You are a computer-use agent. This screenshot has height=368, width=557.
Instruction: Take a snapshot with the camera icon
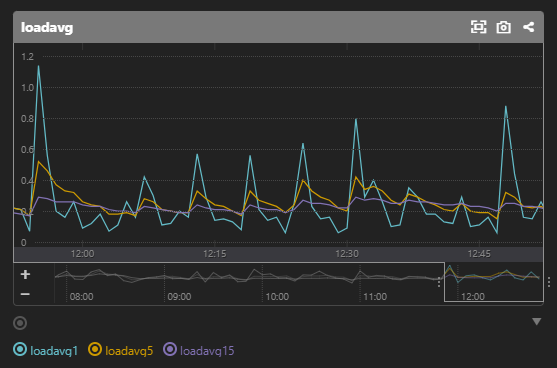click(x=503, y=27)
